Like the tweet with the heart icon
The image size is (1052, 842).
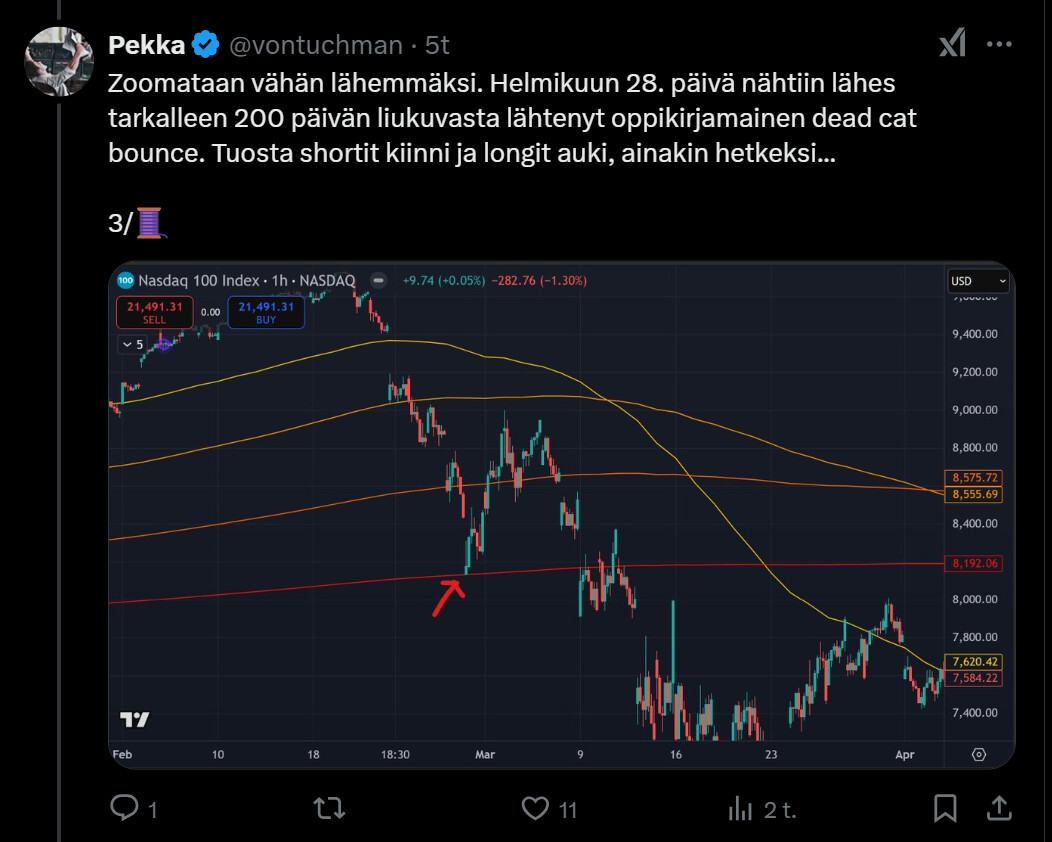point(537,808)
